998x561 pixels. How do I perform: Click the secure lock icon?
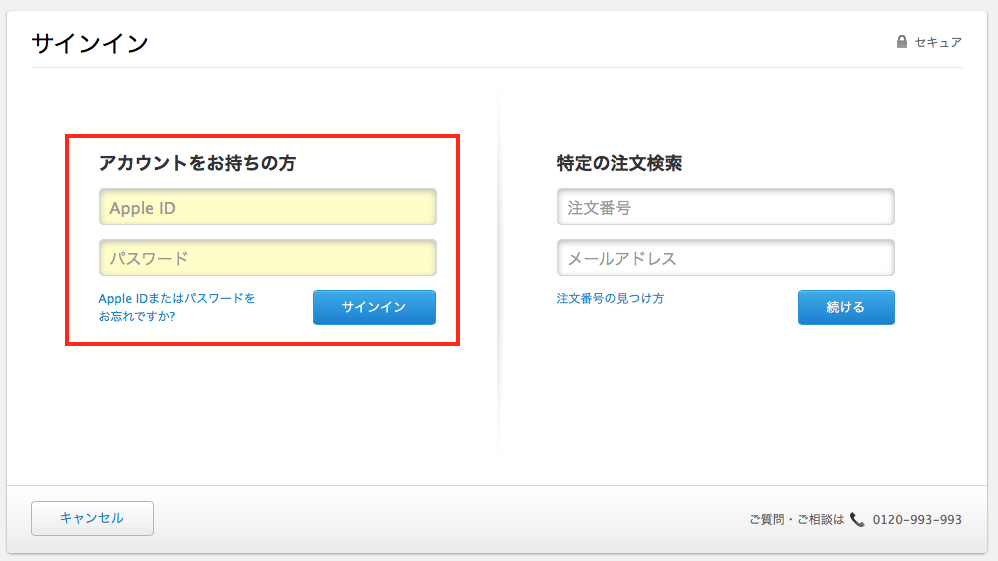pyautogui.click(x=901, y=42)
